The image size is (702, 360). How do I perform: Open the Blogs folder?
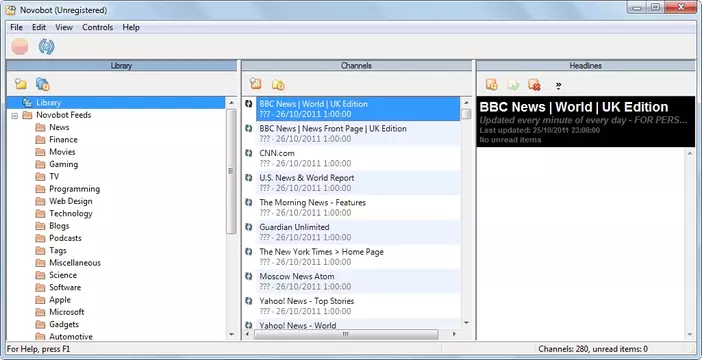(x=59, y=226)
